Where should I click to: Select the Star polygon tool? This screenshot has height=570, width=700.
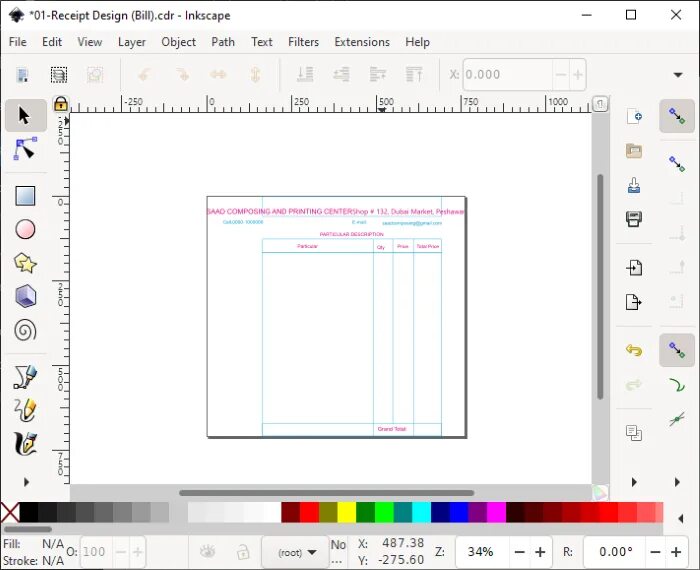coord(25,263)
